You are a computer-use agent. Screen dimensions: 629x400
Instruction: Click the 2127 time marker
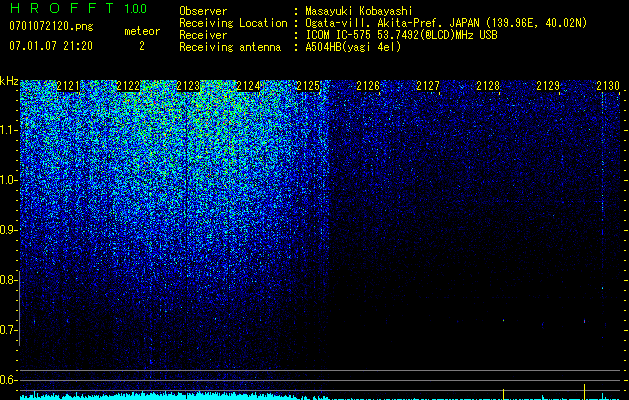[x=428, y=86]
